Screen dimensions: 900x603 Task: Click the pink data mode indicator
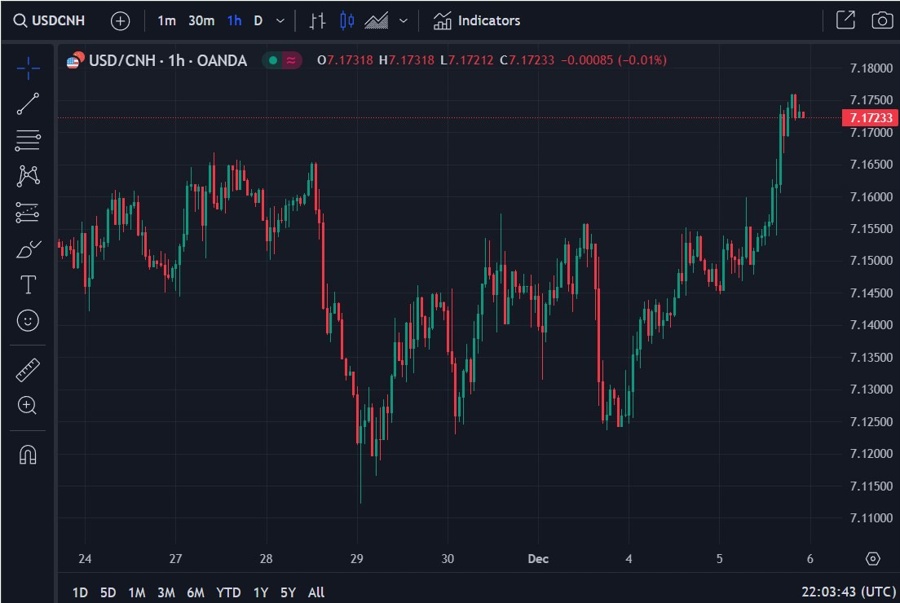[x=292, y=60]
